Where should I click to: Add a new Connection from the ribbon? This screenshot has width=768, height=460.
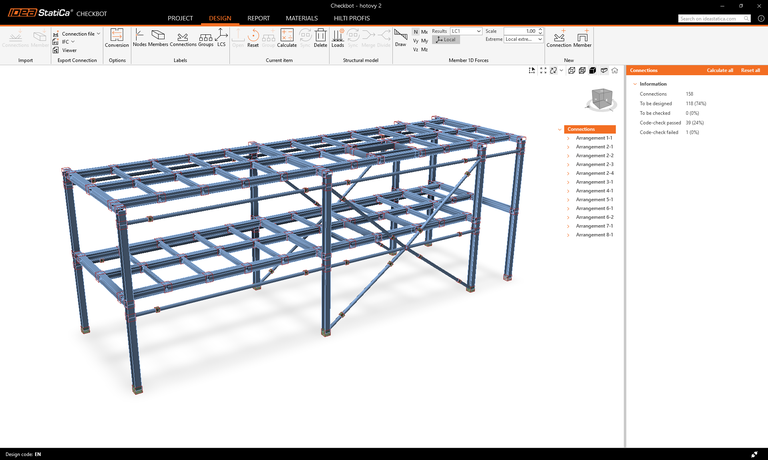pyautogui.click(x=559, y=38)
